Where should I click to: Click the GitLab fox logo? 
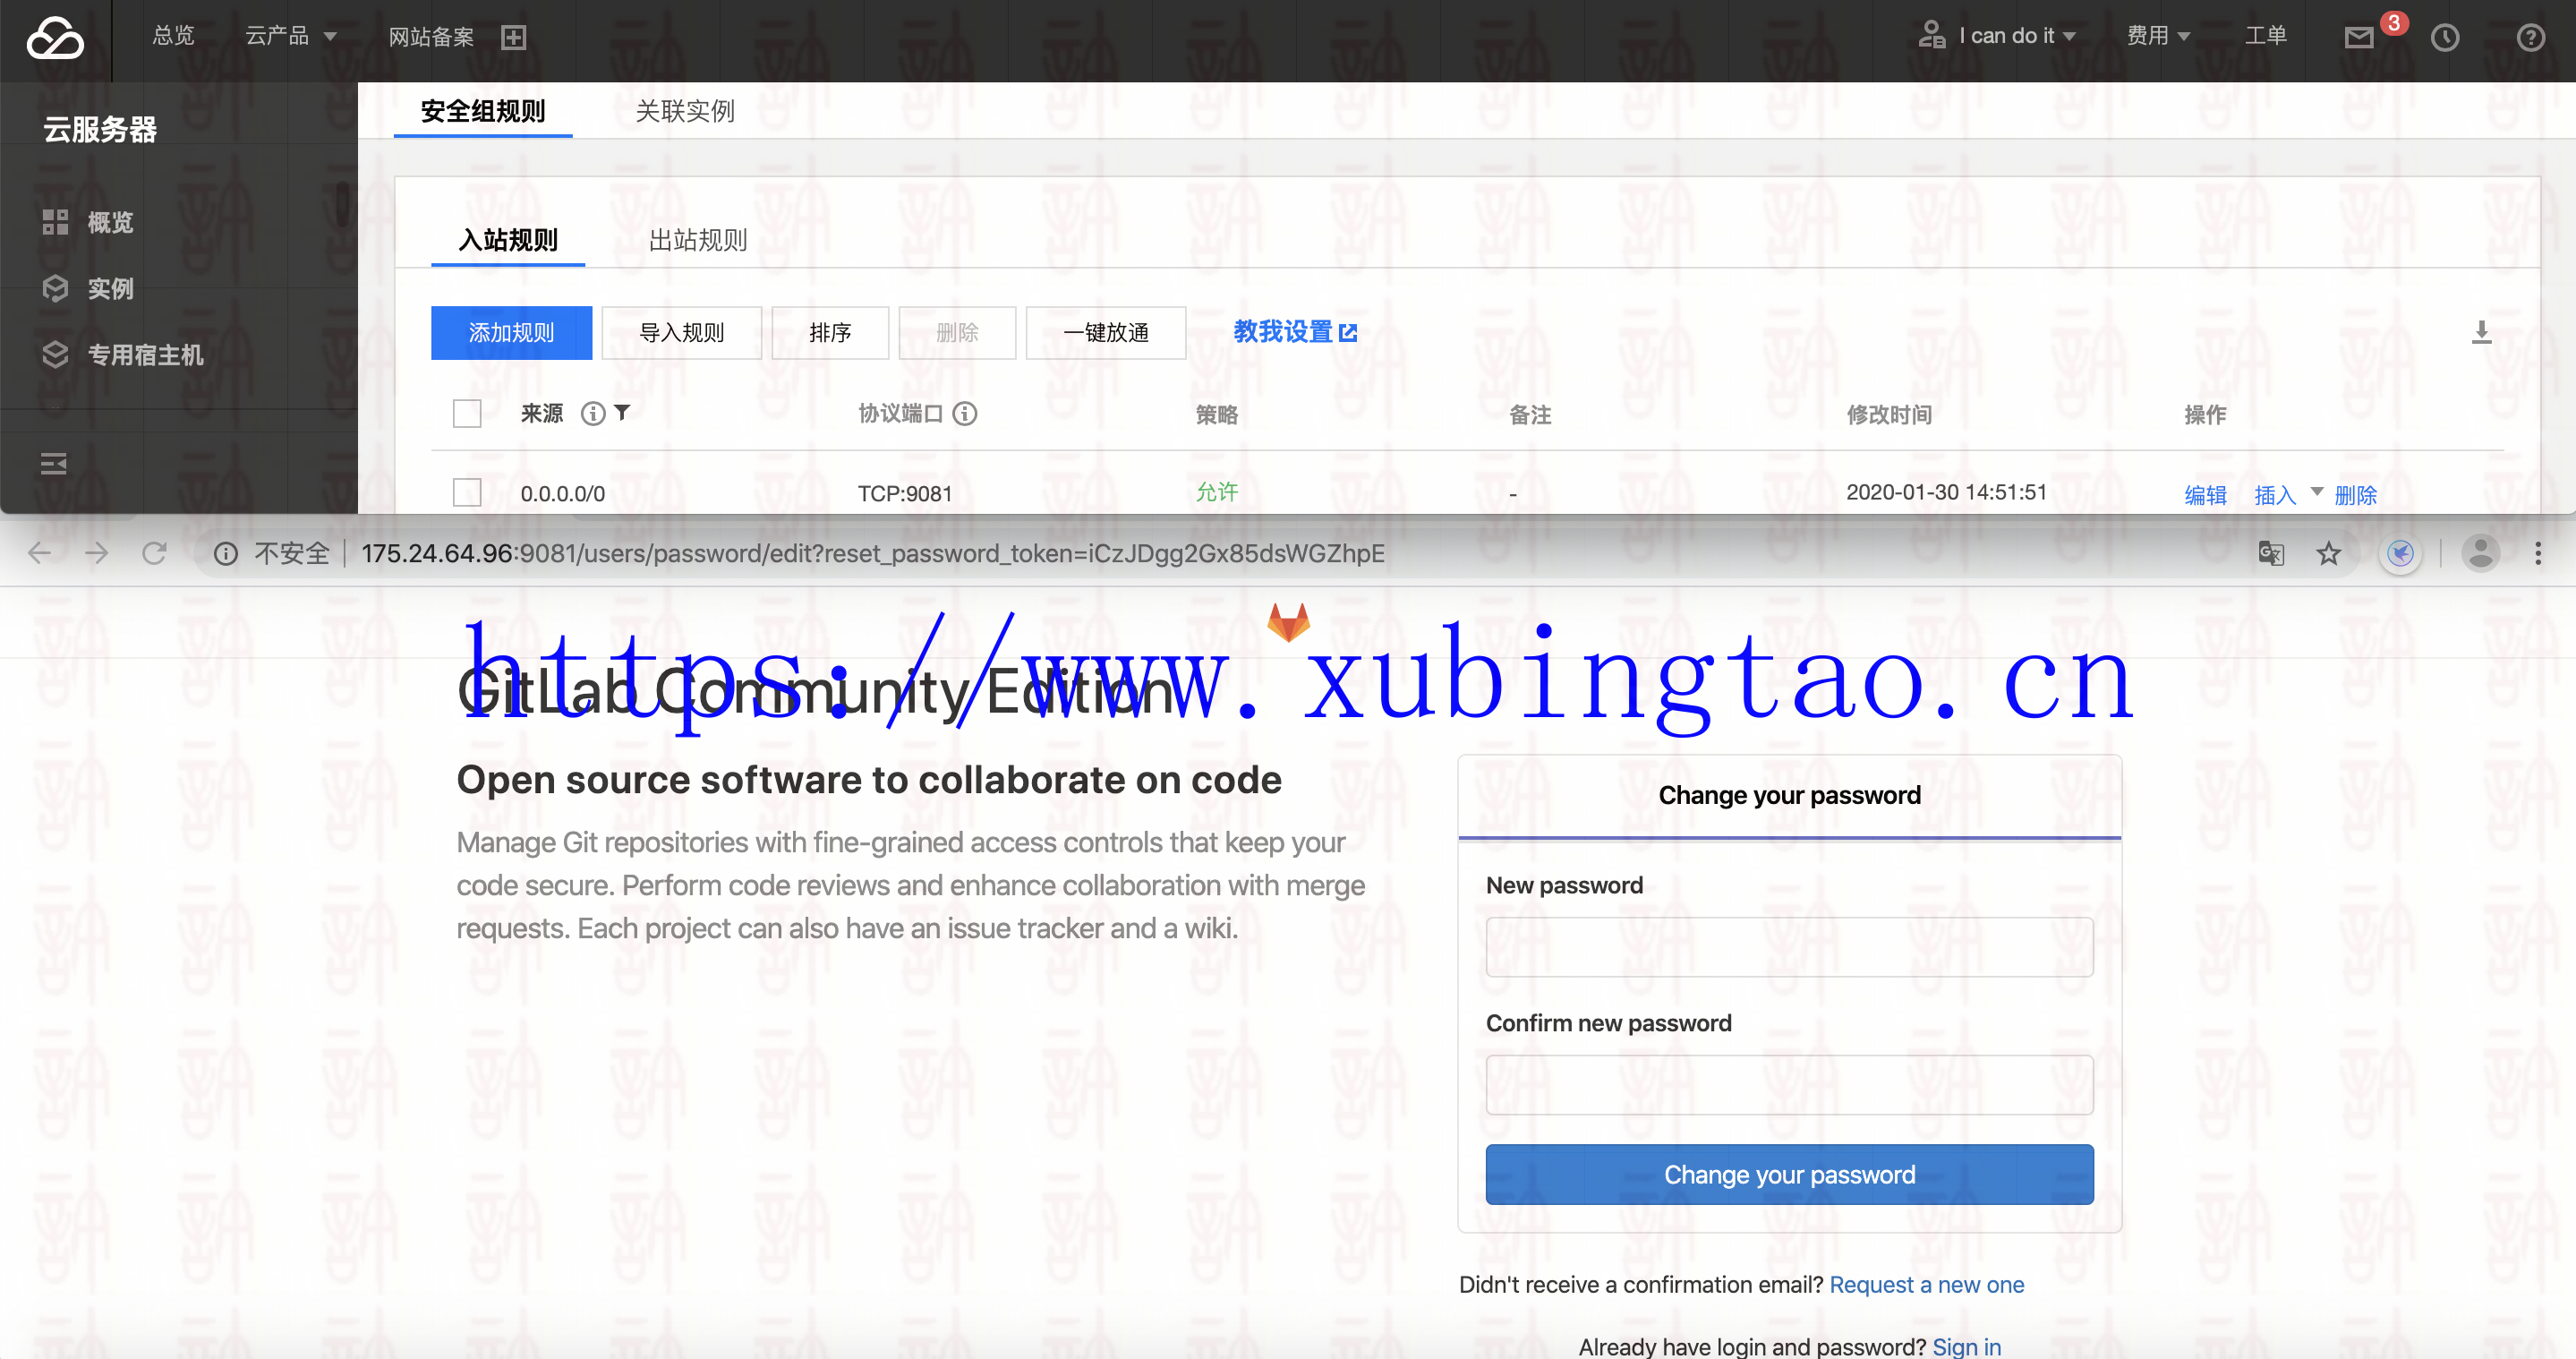[x=1288, y=622]
